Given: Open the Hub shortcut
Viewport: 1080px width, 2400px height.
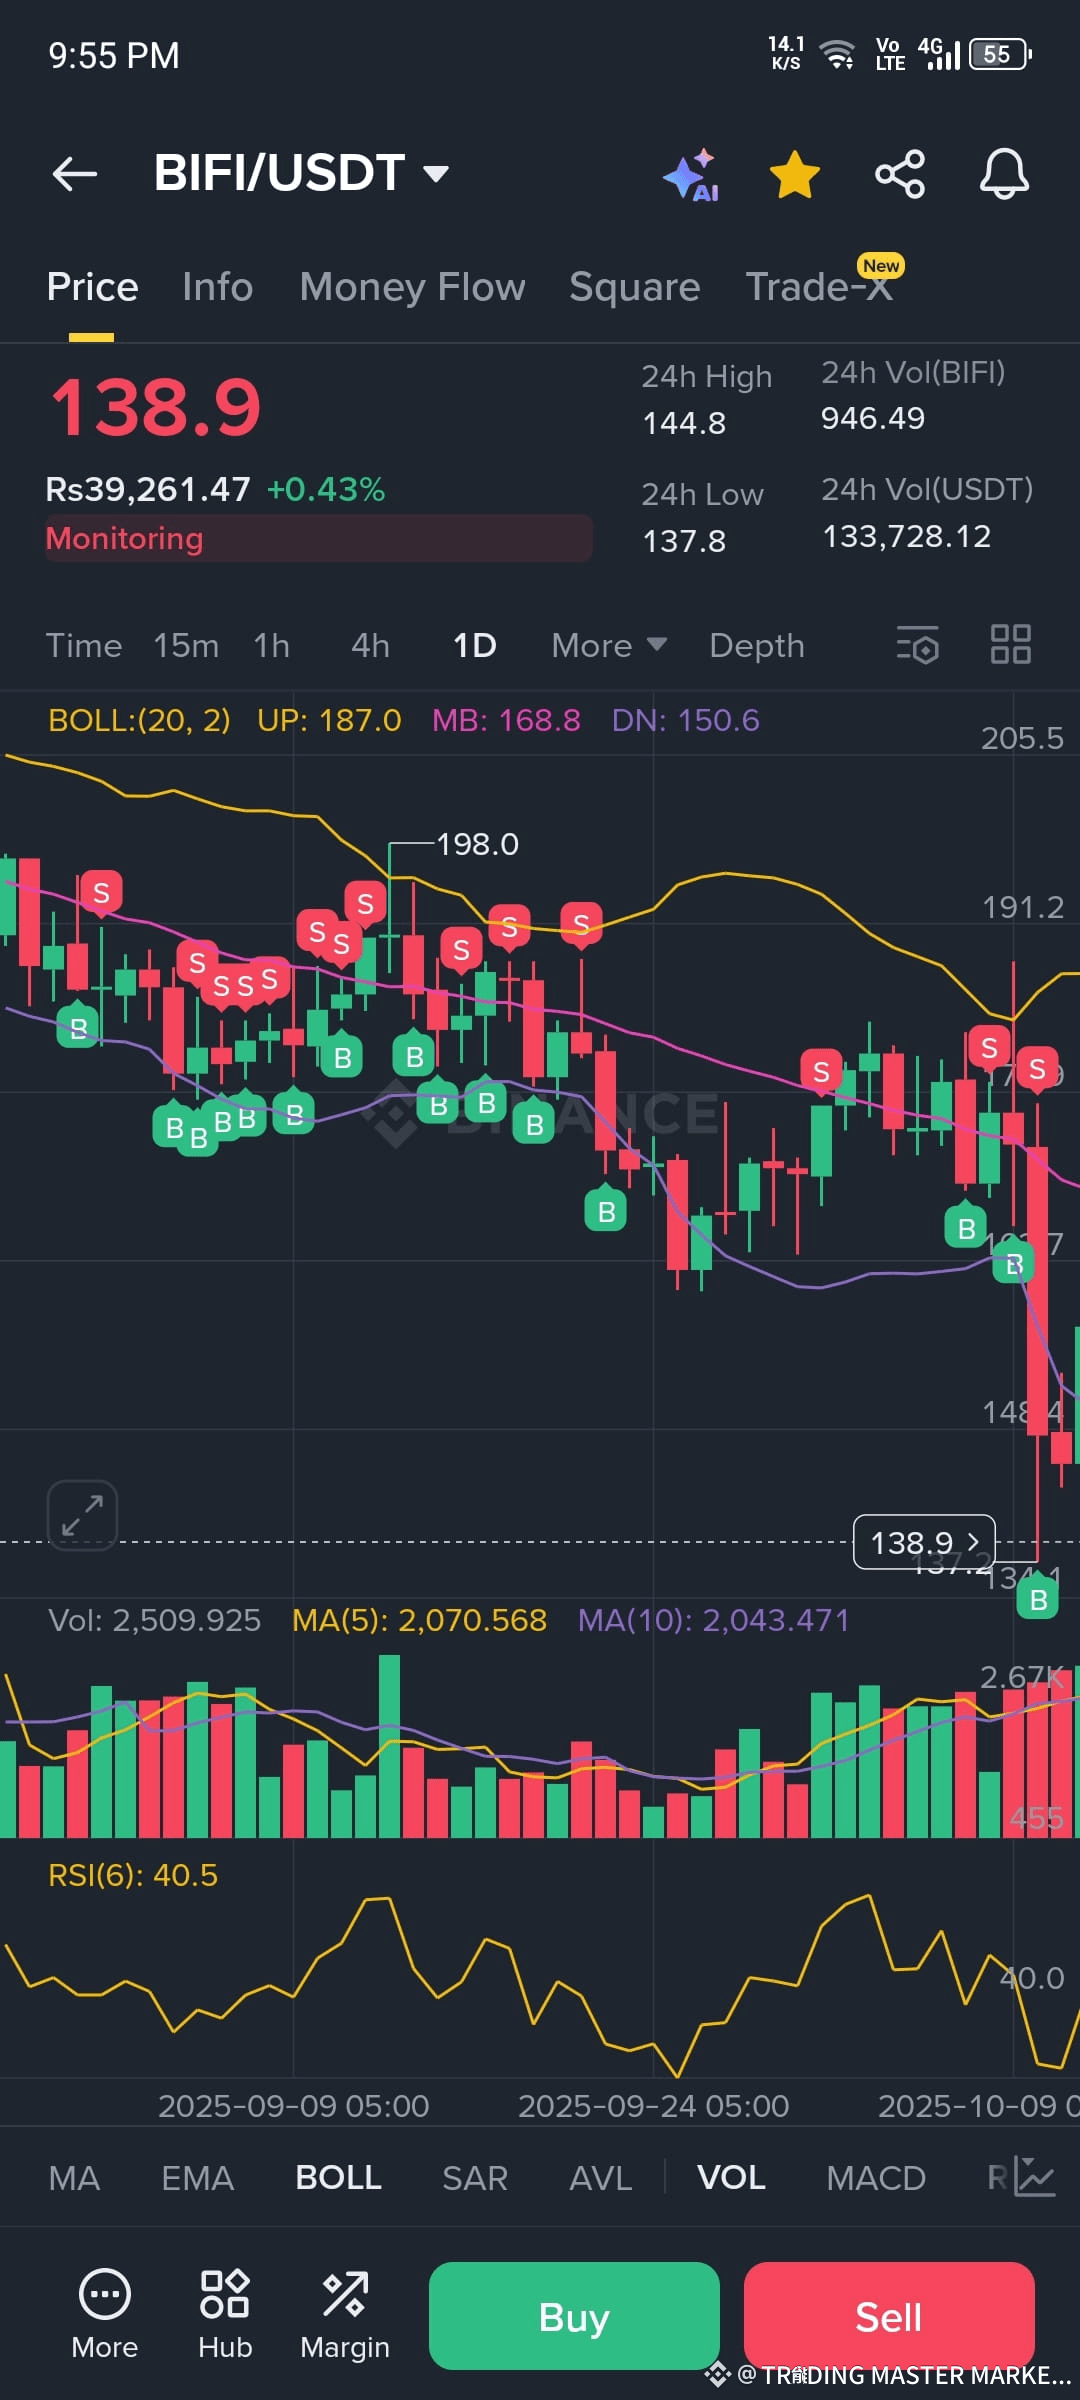Looking at the screenshot, I should (x=225, y=2315).
